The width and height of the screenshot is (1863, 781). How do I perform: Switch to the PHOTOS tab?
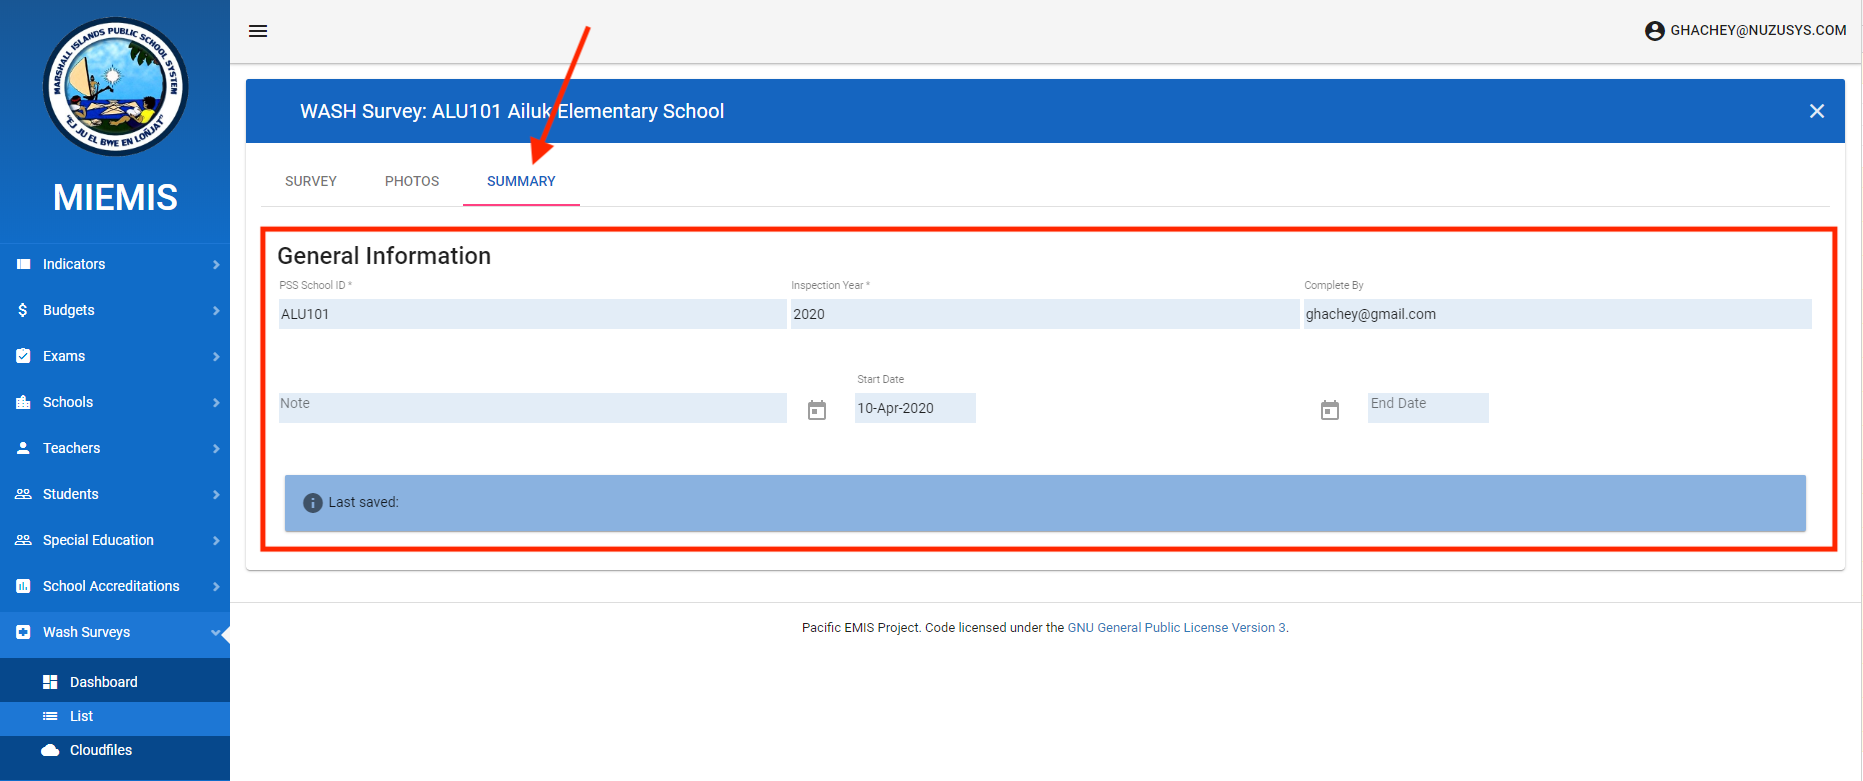pyautogui.click(x=412, y=181)
